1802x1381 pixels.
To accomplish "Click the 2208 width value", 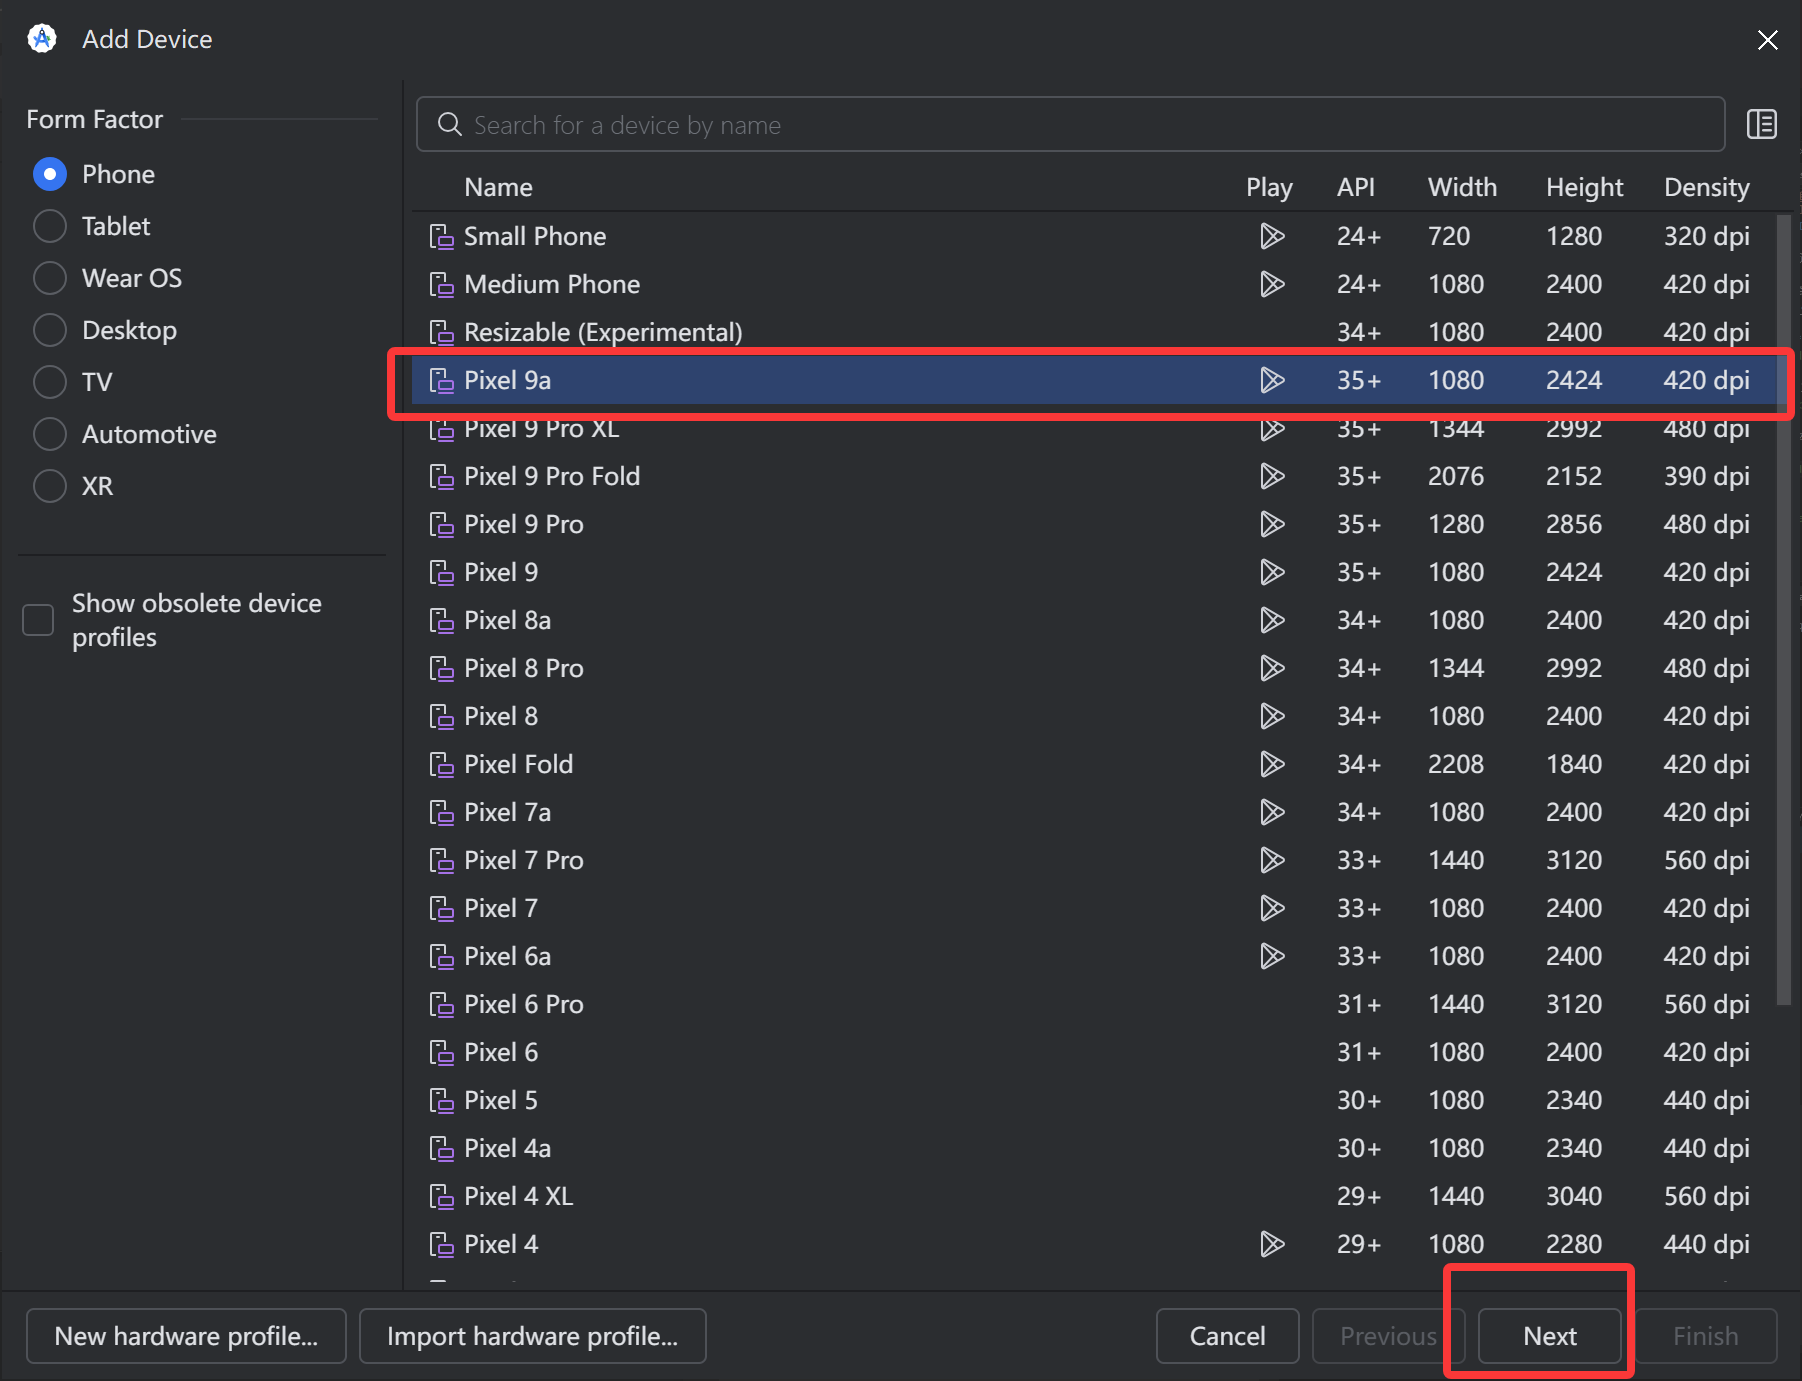I will coord(1455,764).
